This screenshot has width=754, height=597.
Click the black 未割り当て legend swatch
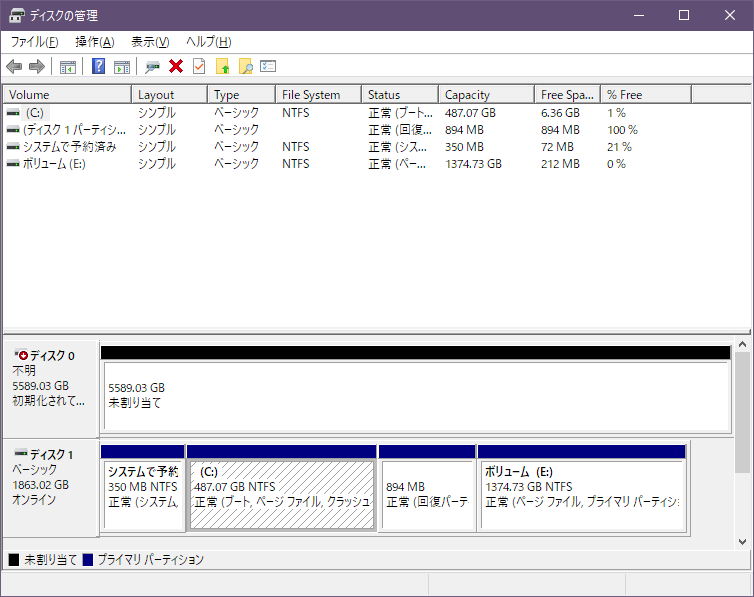coord(14,560)
